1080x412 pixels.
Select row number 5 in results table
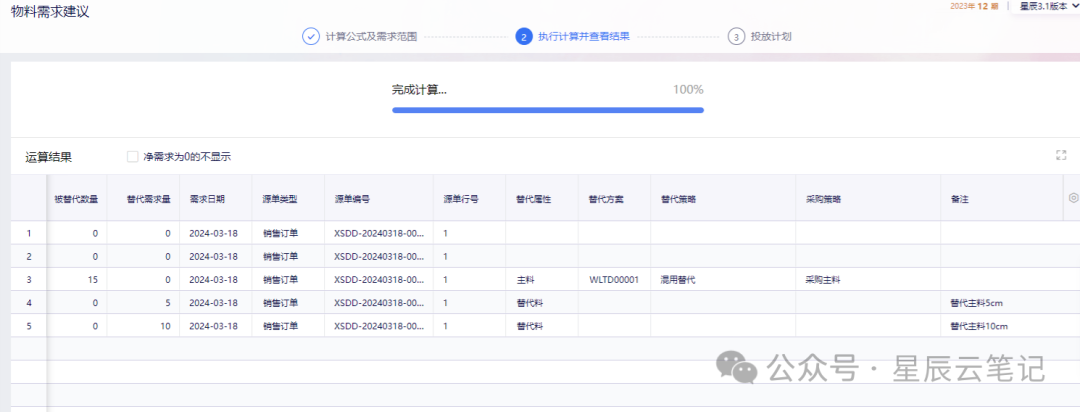(28, 326)
